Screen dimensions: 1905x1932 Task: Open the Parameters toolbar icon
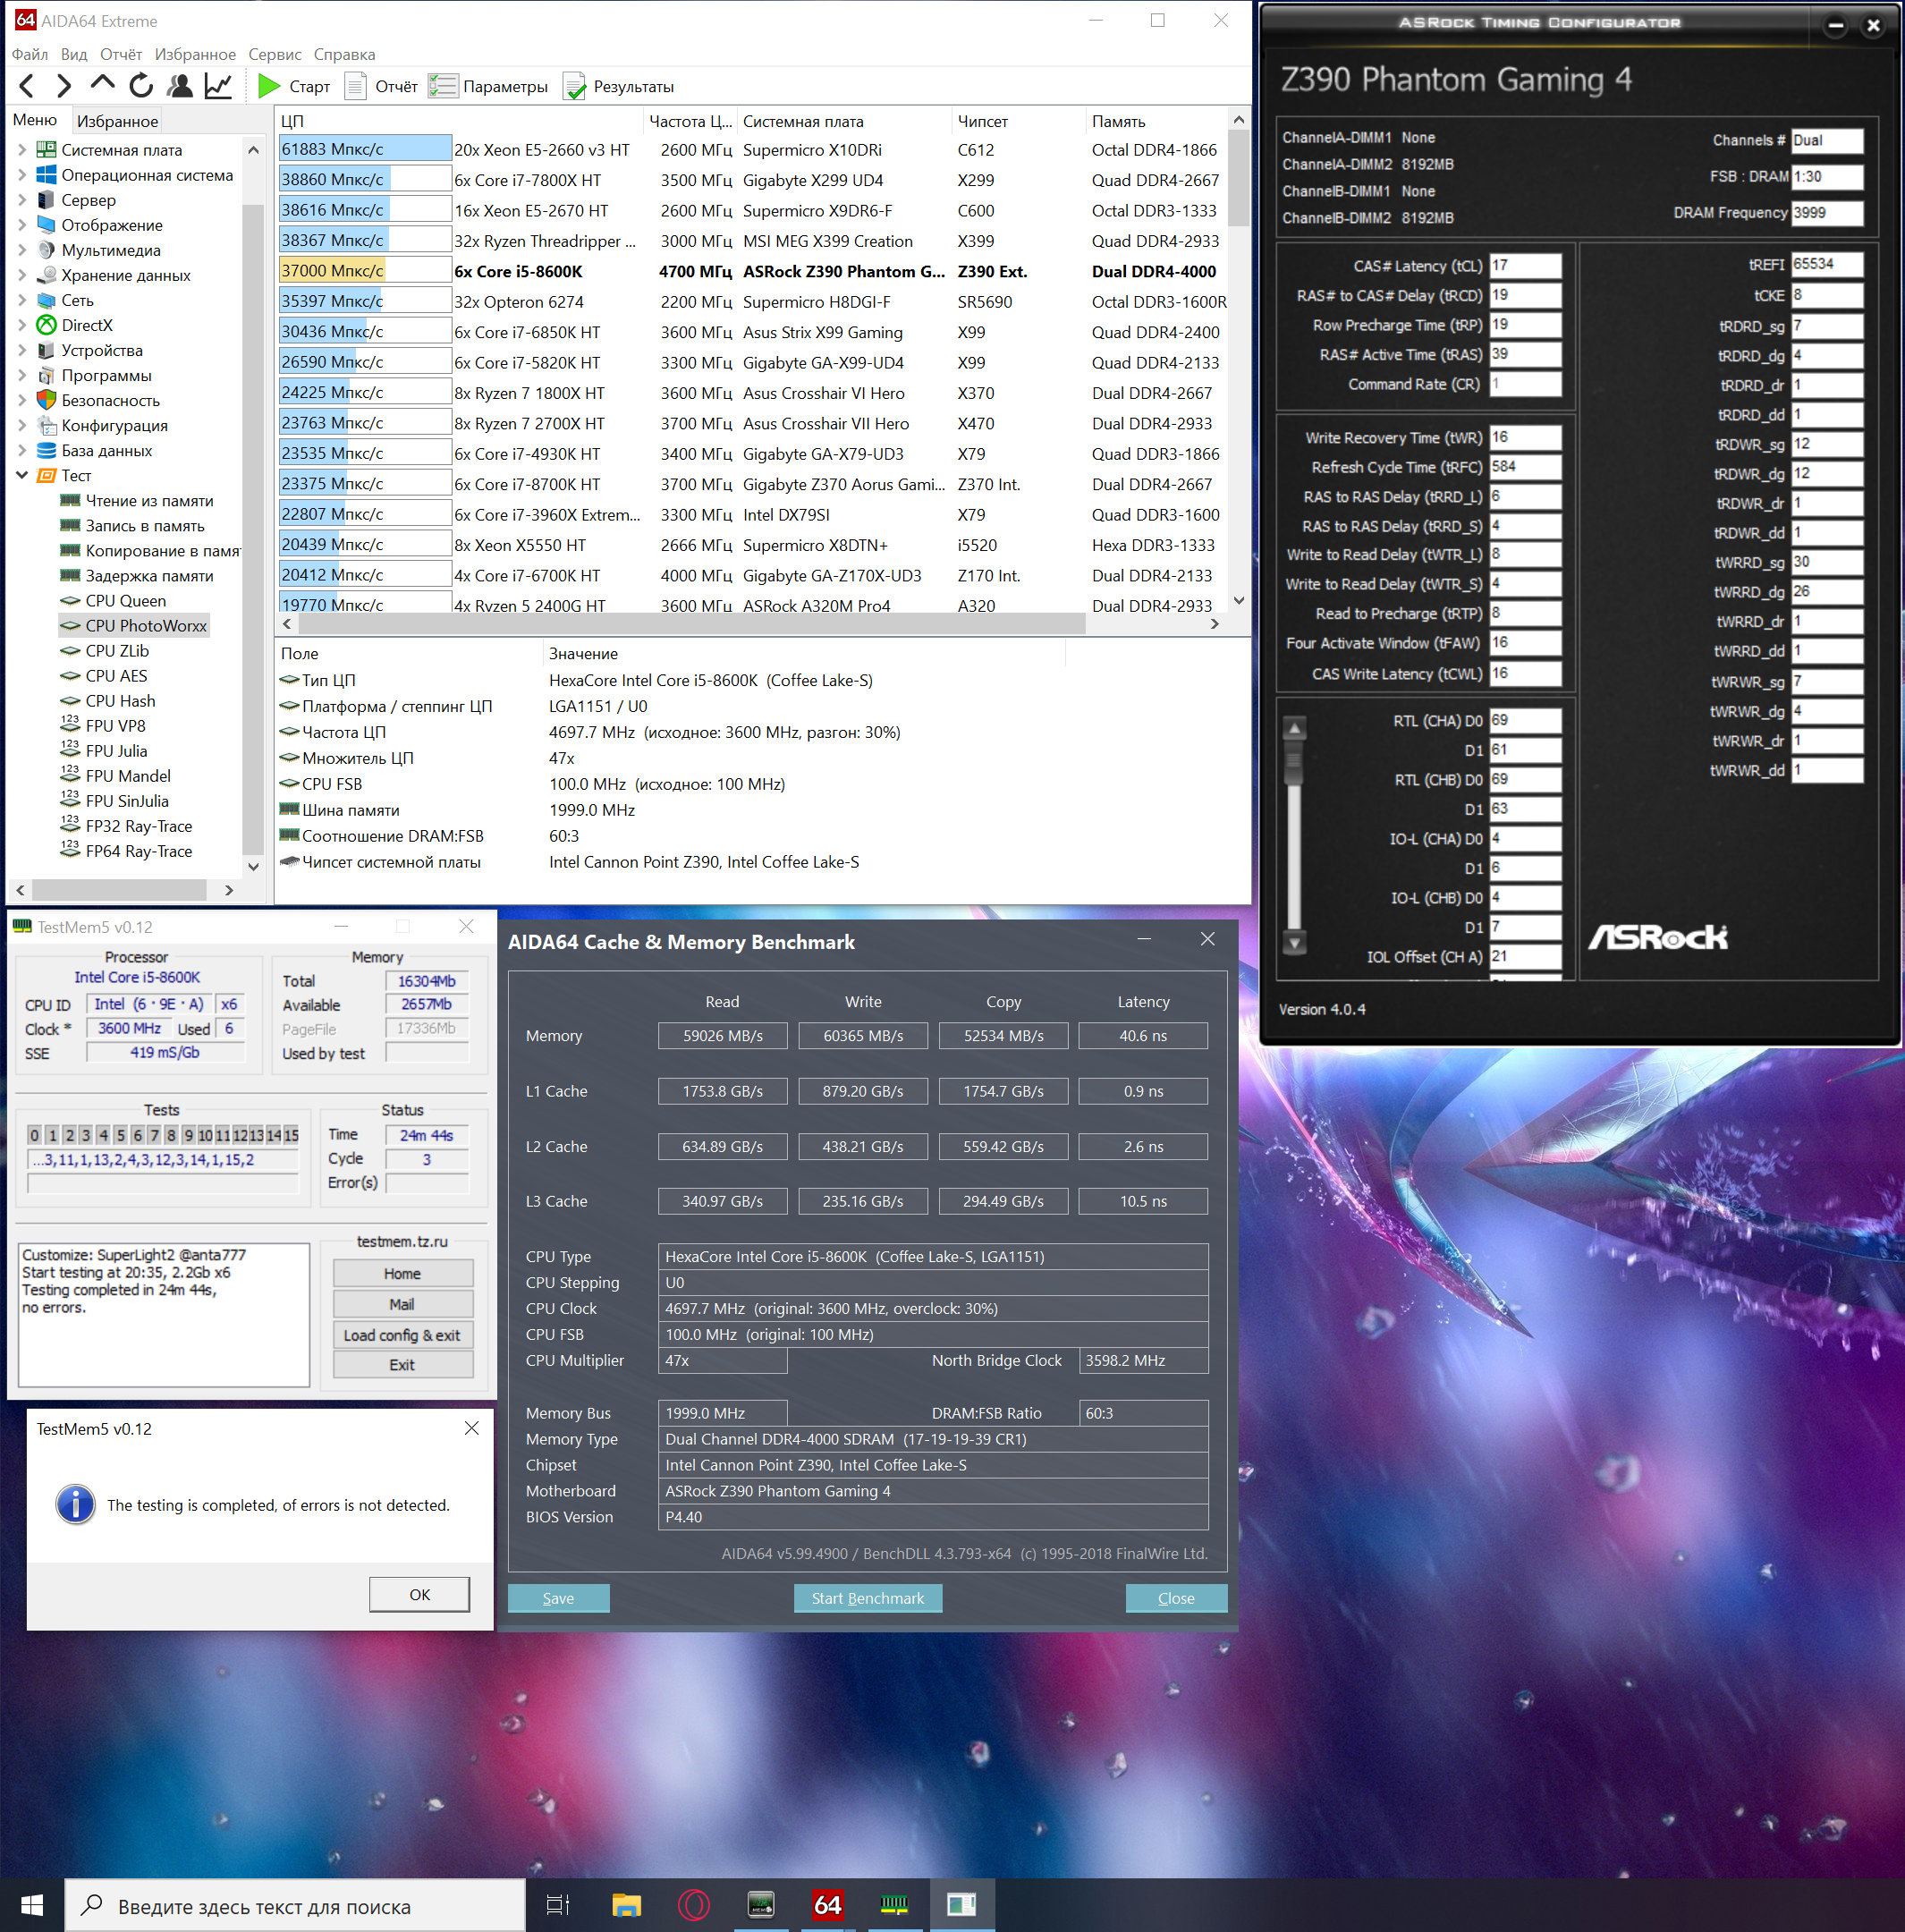tap(442, 87)
